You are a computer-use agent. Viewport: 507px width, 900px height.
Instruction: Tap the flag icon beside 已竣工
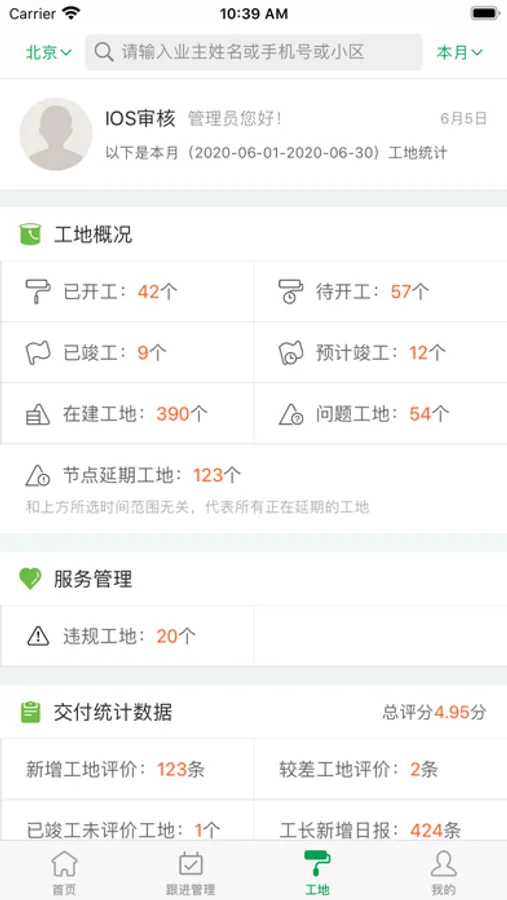pos(38,352)
